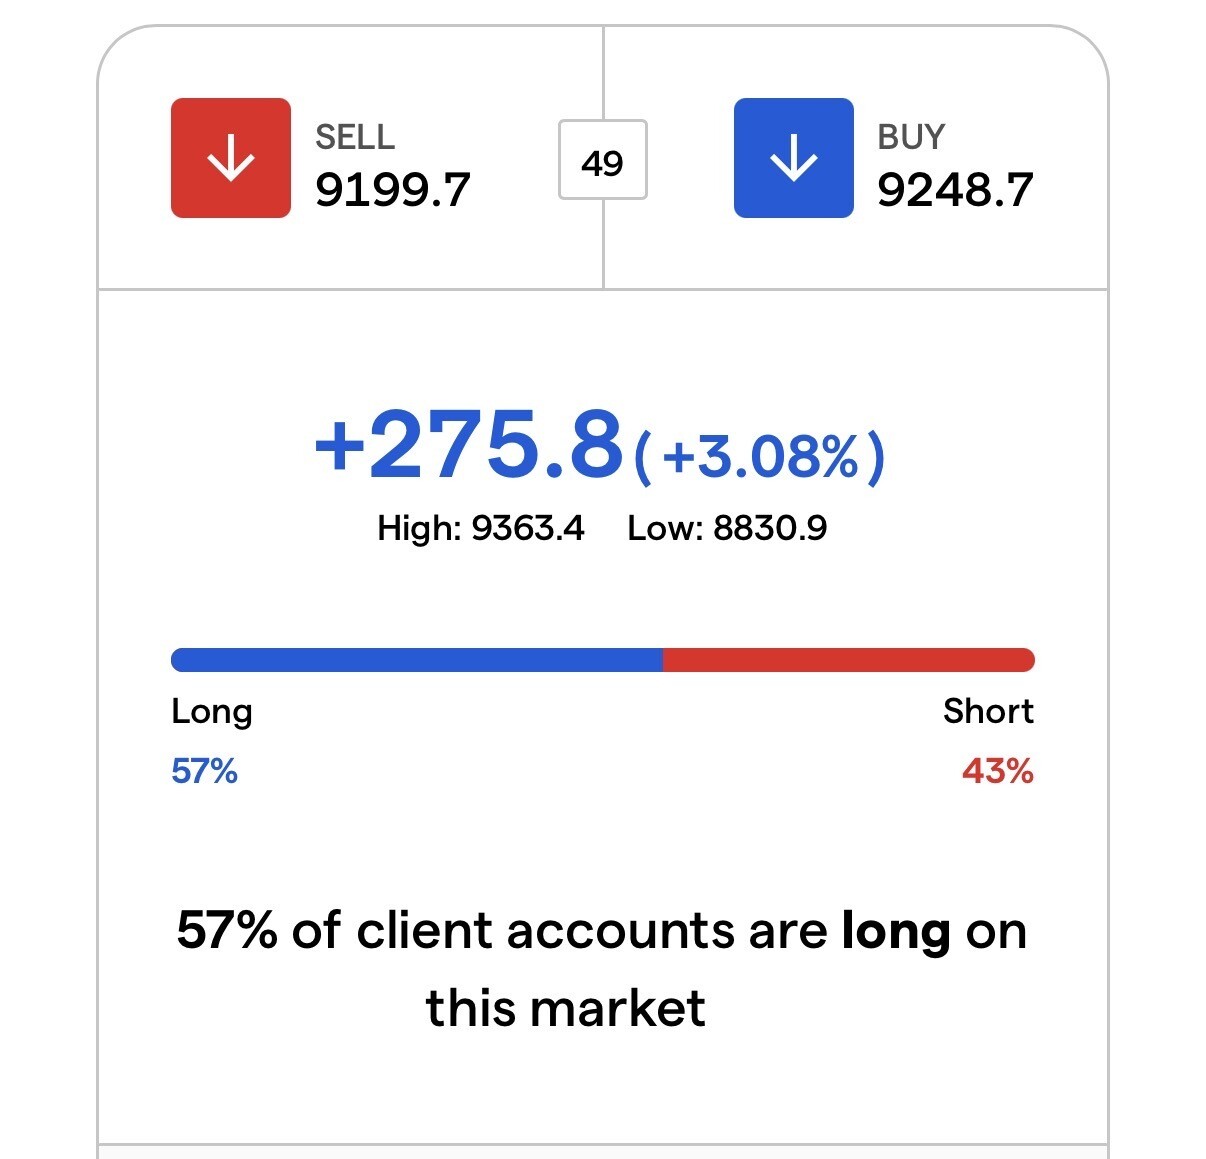Image resolution: width=1206 pixels, height=1159 pixels.
Task: Select the buy price 9248.7
Action: 955,190
